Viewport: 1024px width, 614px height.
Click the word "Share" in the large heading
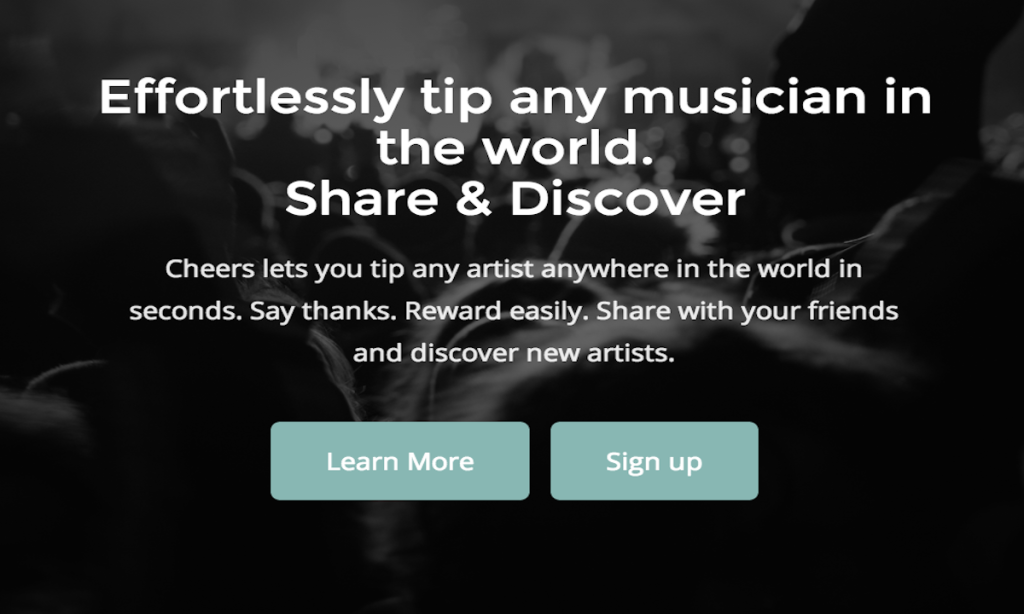[362, 199]
